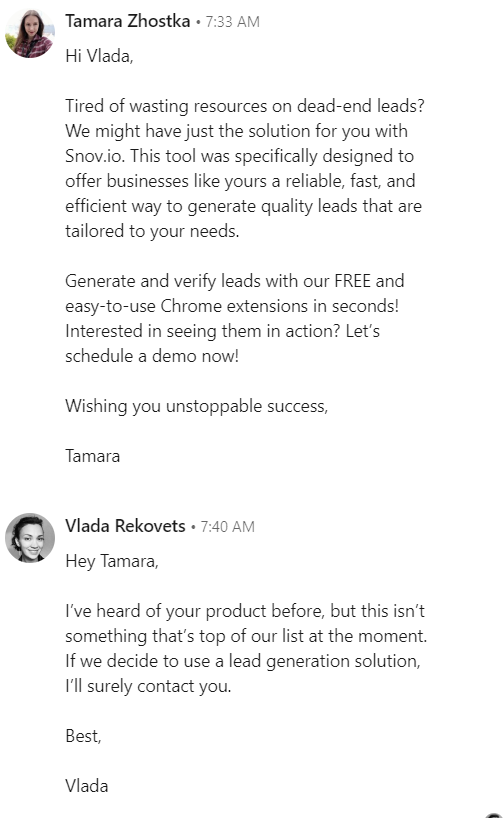Viewport: 503px width, 818px height.
Task: Click the 7:33 AM message timestamp
Action: [232, 22]
